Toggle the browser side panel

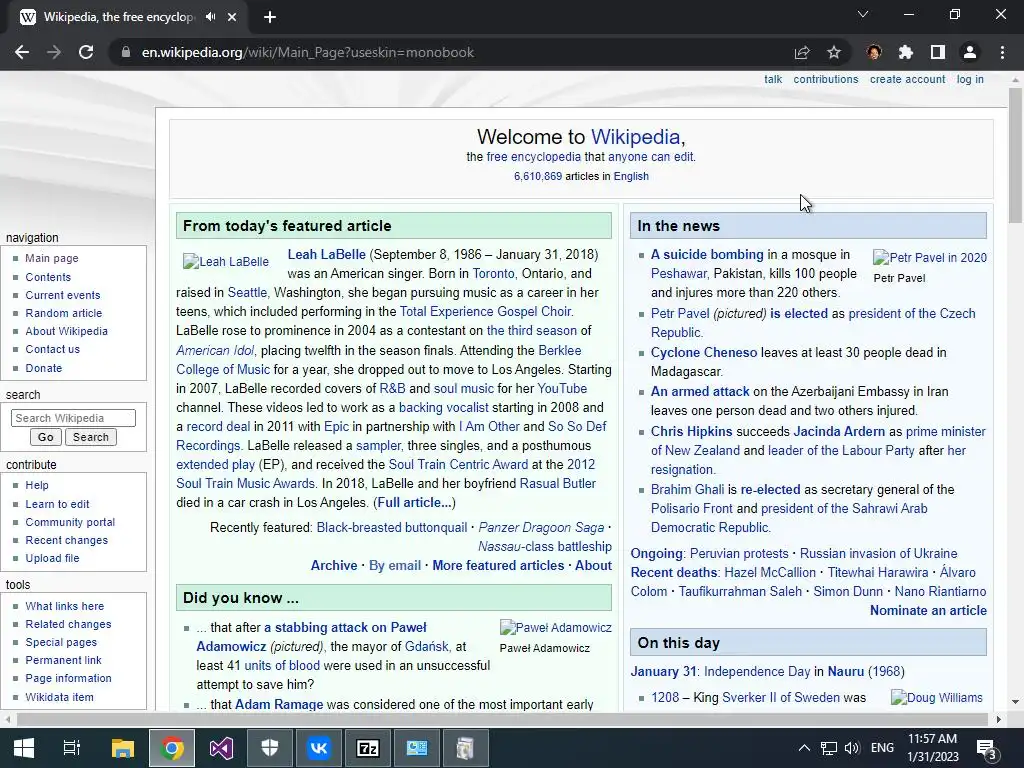pos(938,52)
